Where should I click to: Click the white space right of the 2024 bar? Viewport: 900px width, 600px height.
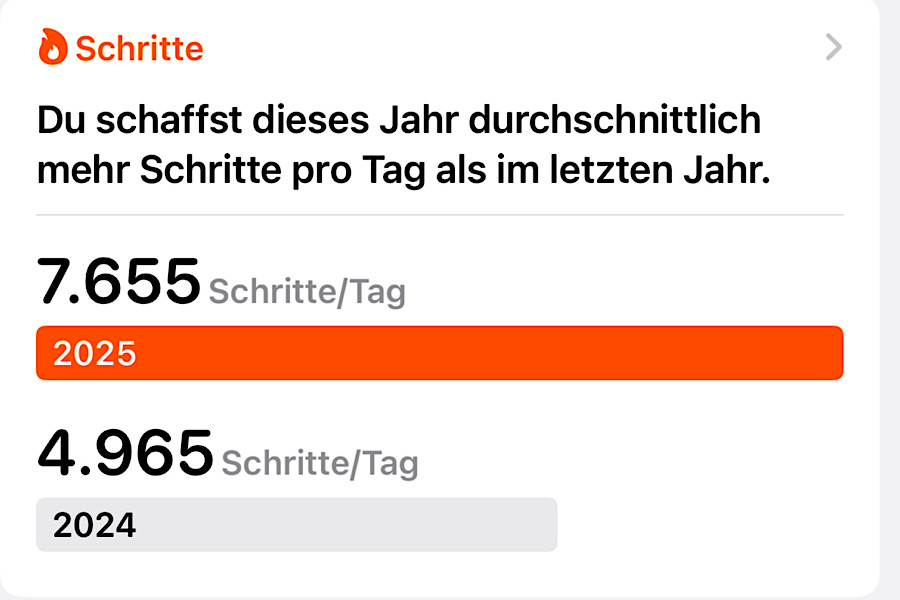tap(700, 524)
